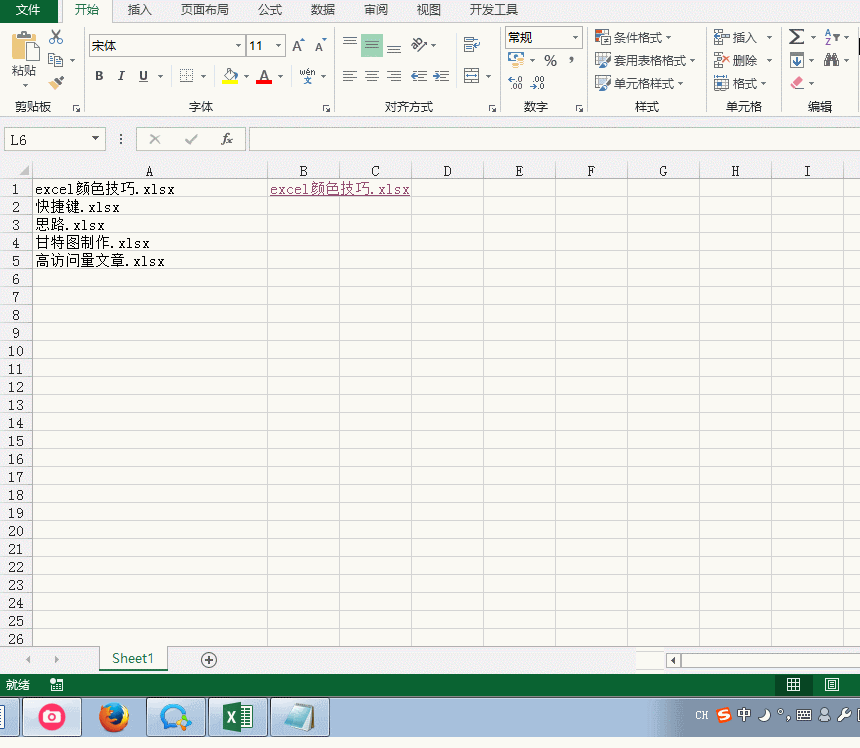Image resolution: width=860 pixels, height=748 pixels.
Task: Toggle center text horizontally
Action: click(x=372, y=76)
